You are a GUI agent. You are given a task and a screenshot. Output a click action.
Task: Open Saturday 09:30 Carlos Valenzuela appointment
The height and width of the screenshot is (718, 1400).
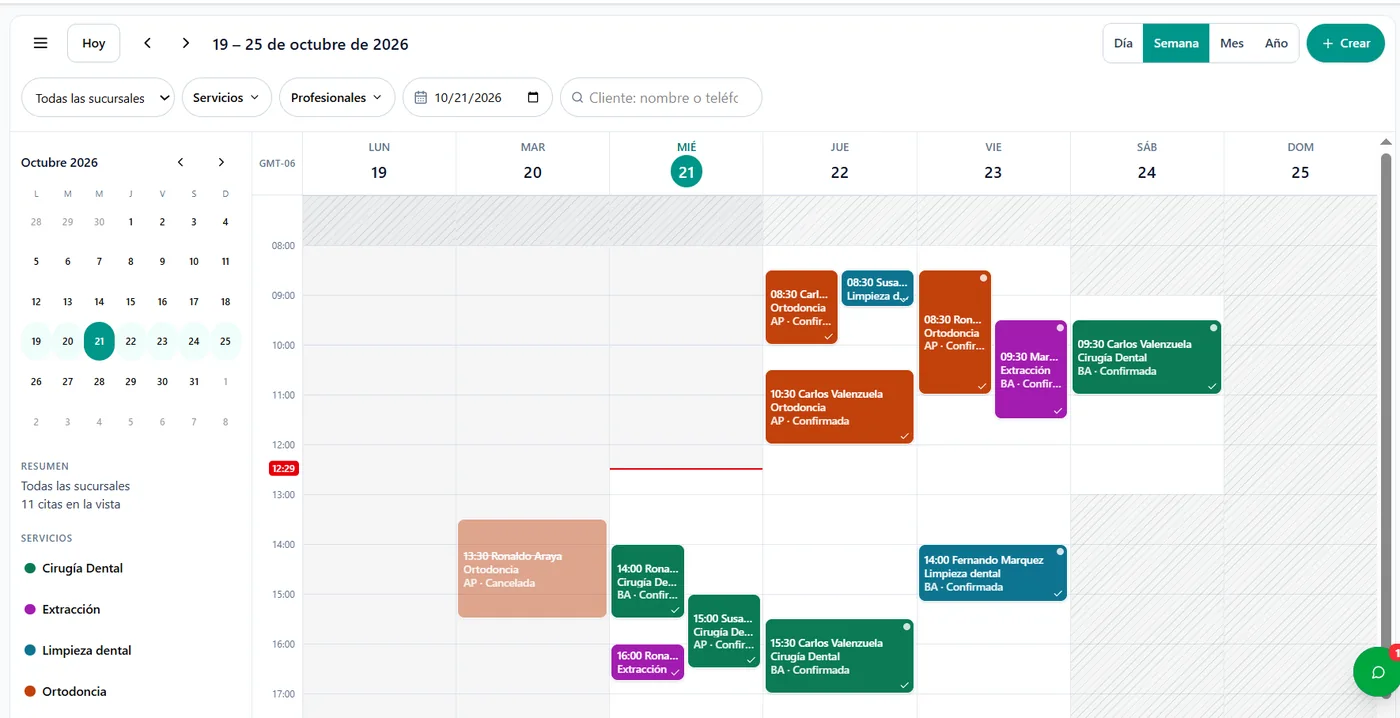tap(1147, 357)
